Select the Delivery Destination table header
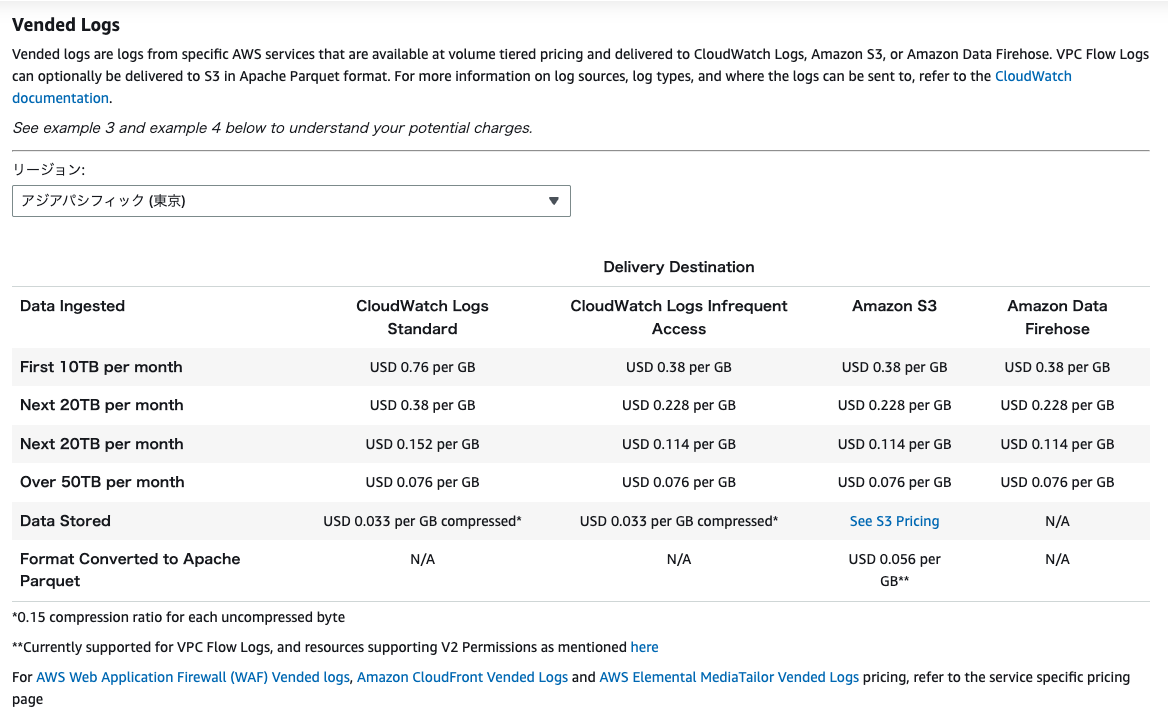Image resolution: width=1168 pixels, height=723 pixels. (678, 267)
